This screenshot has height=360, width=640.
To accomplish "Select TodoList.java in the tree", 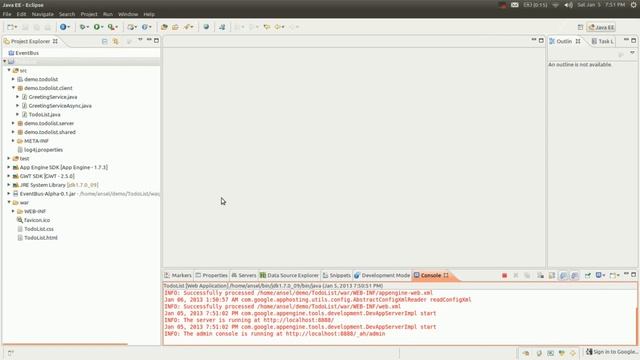I will 44,115.
